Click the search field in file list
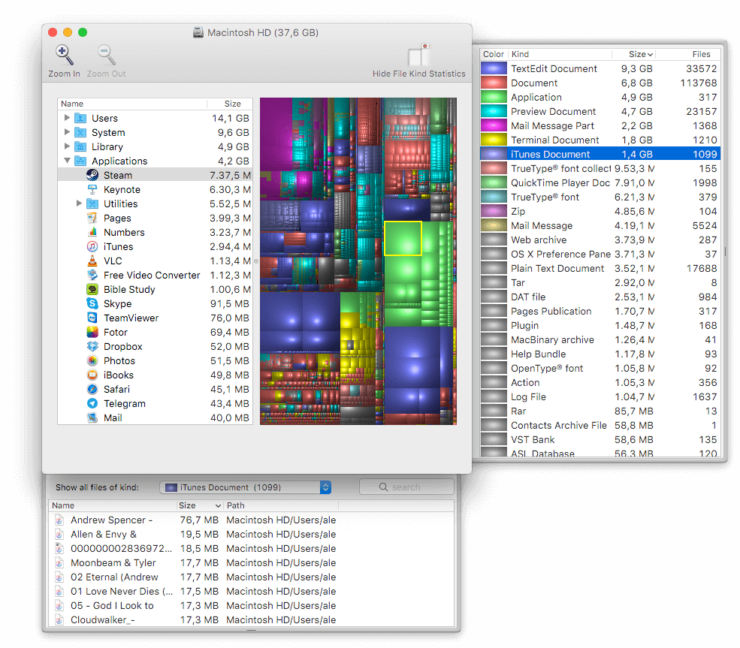Viewport: 740px width, 648px height. [407, 487]
